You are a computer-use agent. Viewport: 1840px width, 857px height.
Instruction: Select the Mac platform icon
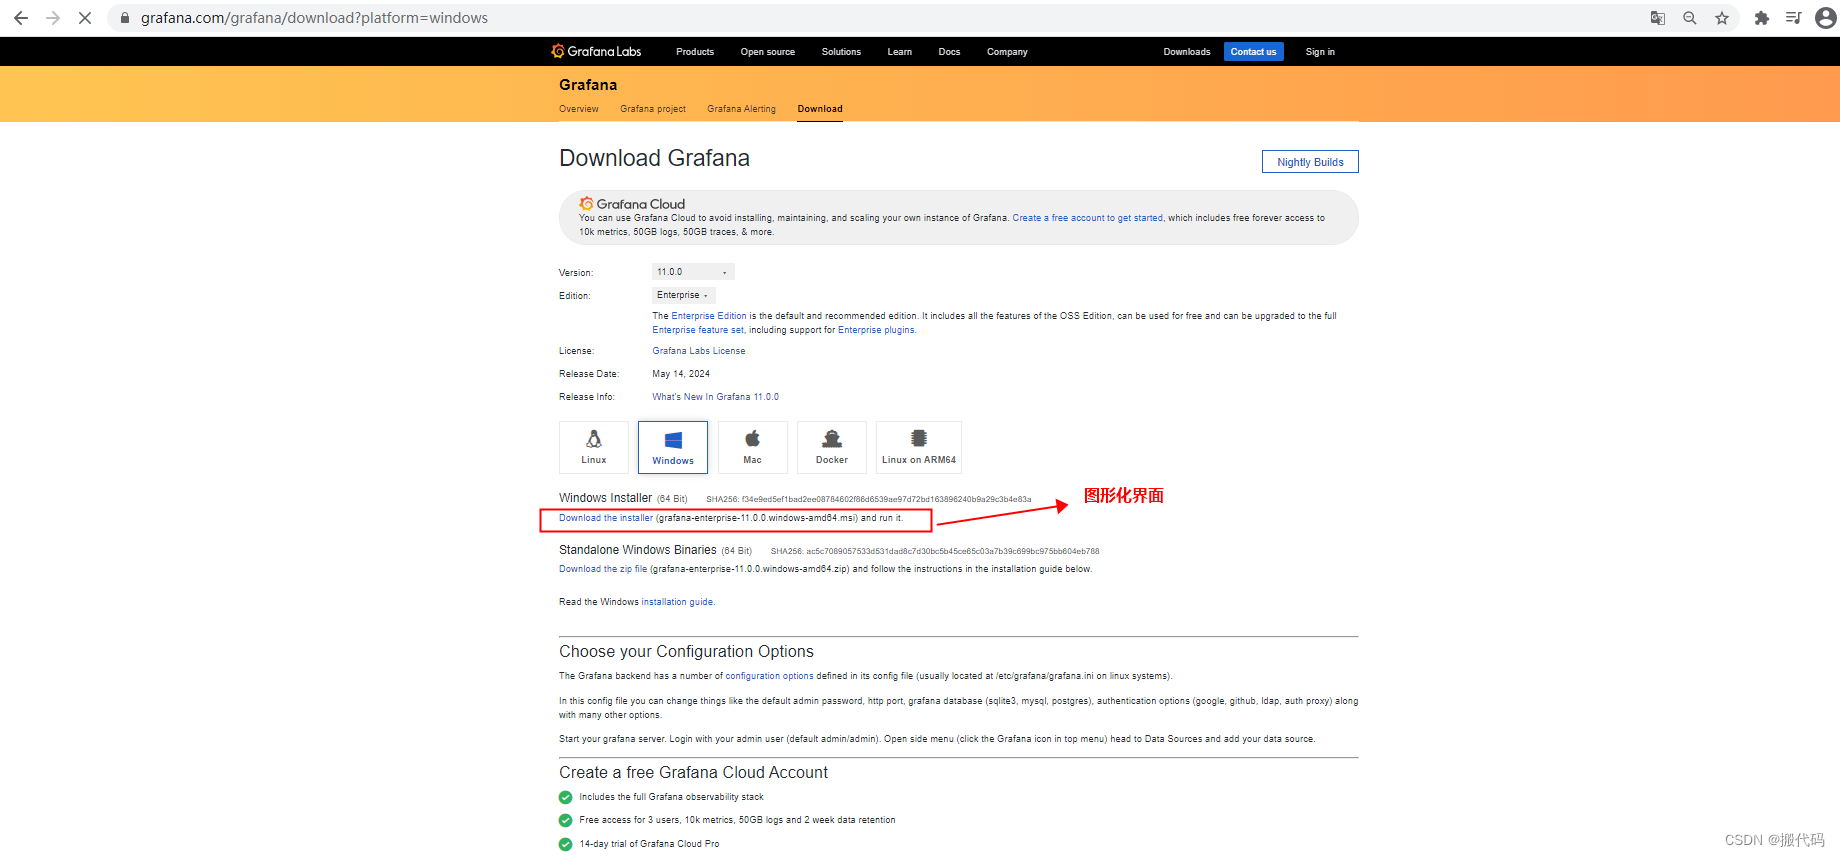click(x=753, y=447)
